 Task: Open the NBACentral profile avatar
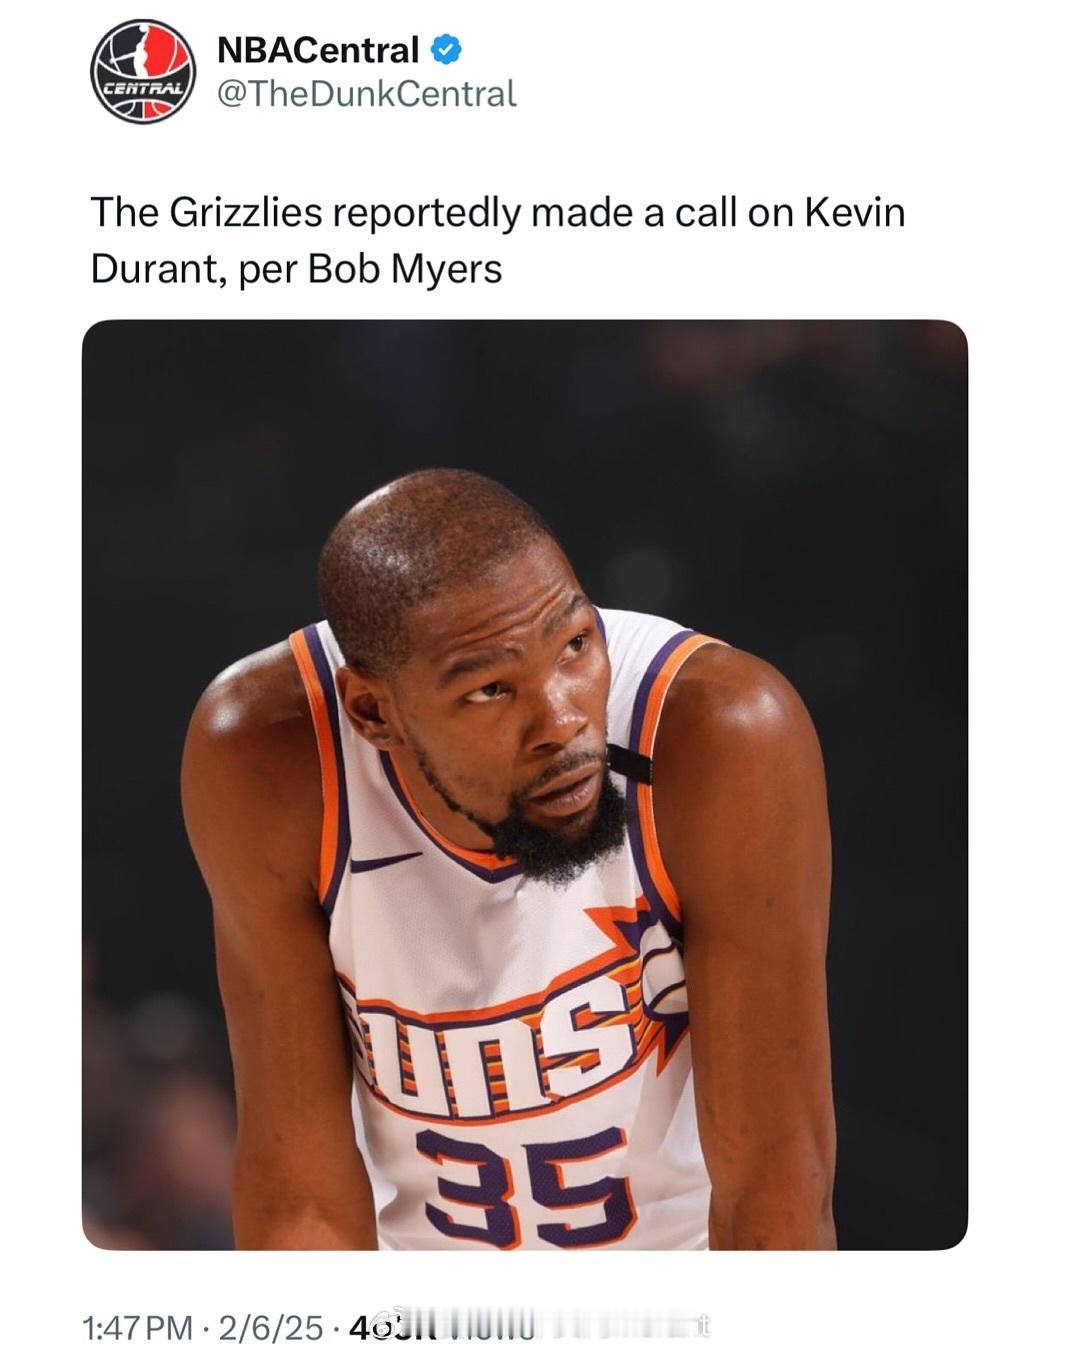point(143,71)
